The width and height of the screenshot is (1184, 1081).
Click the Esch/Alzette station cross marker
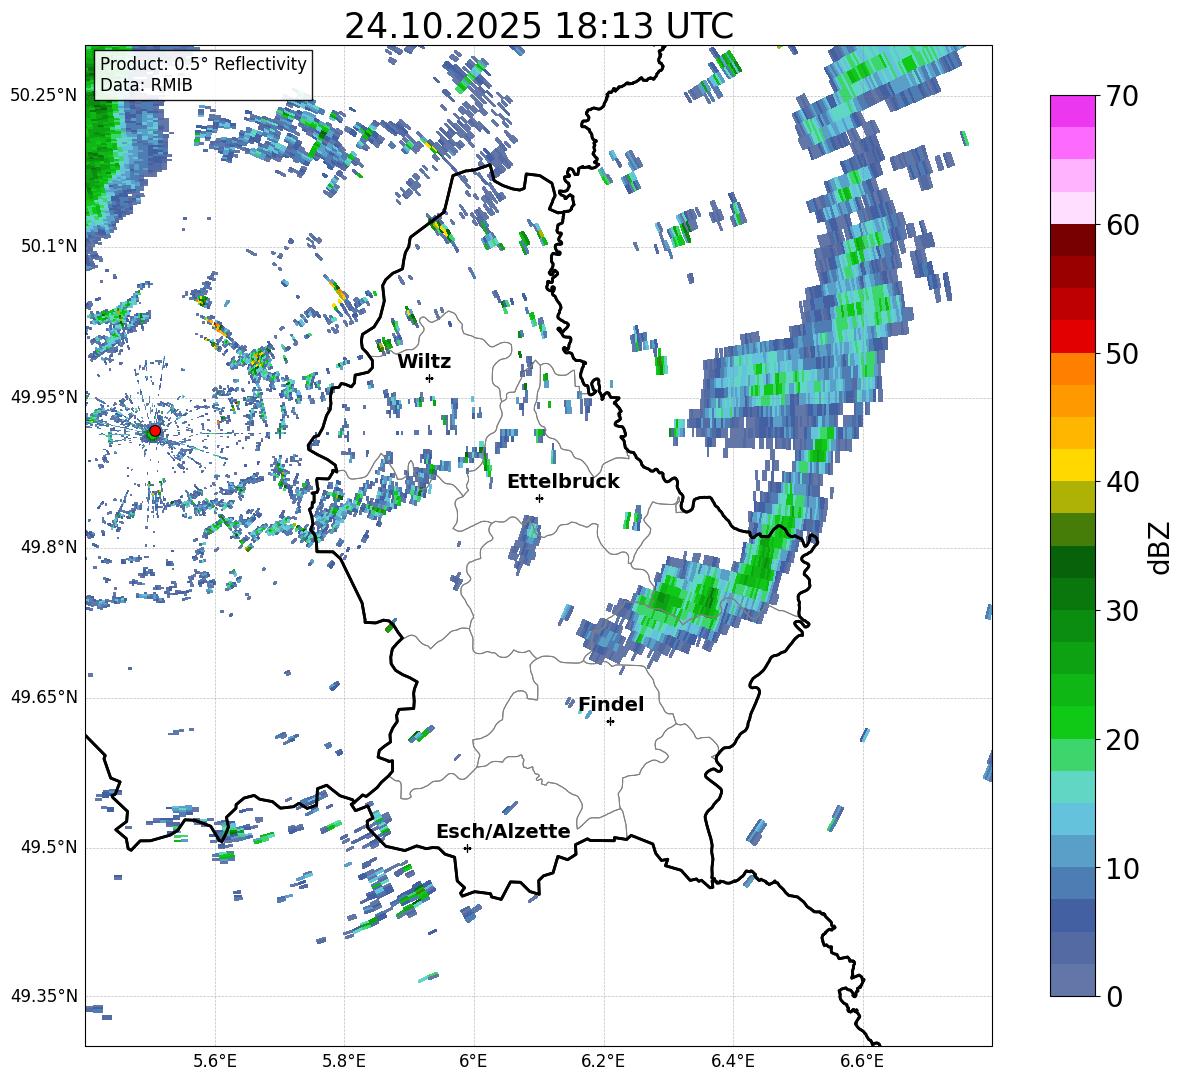point(467,848)
